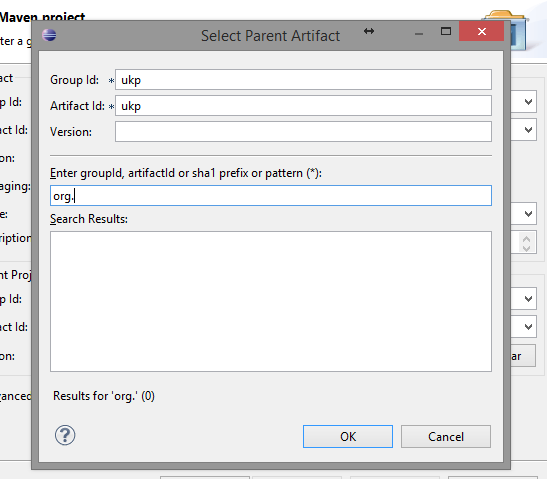Open the help question mark icon
Image resolution: width=547 pixels, height=479 pixels.
(x=65, y=435)
